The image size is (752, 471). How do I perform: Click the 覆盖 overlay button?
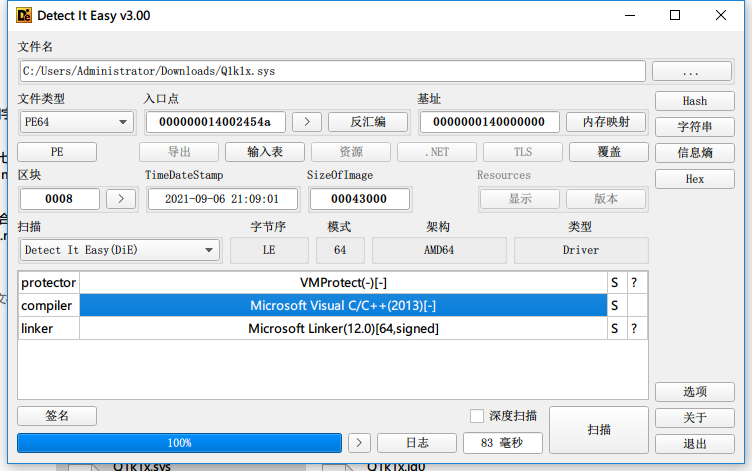609,152
